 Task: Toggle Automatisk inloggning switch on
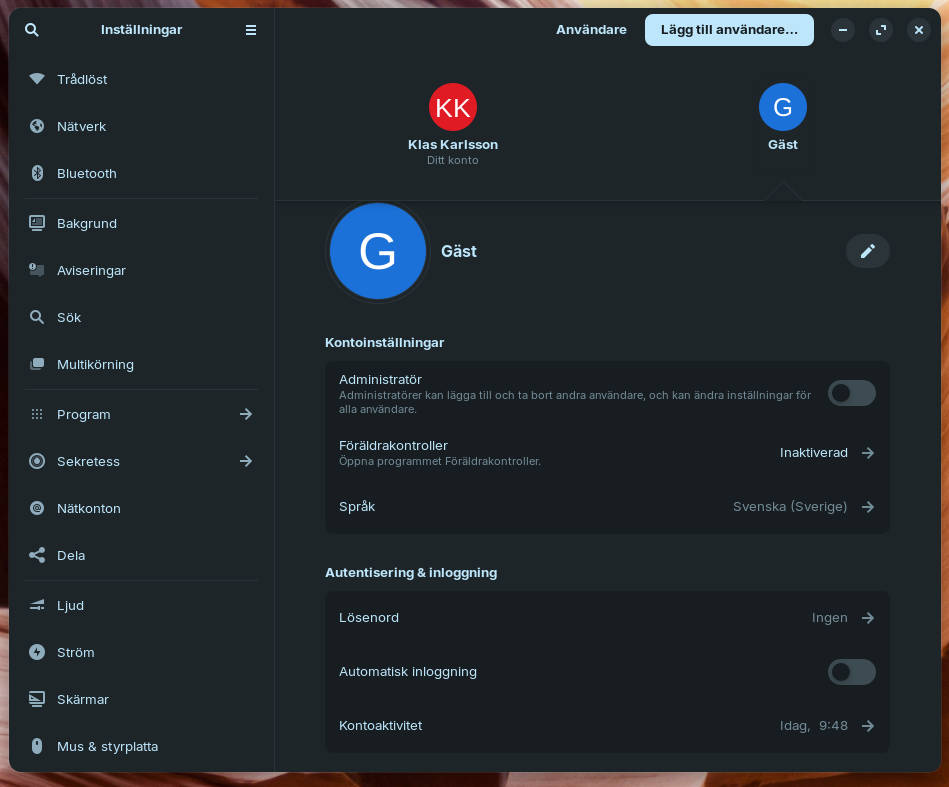(851, 672)
